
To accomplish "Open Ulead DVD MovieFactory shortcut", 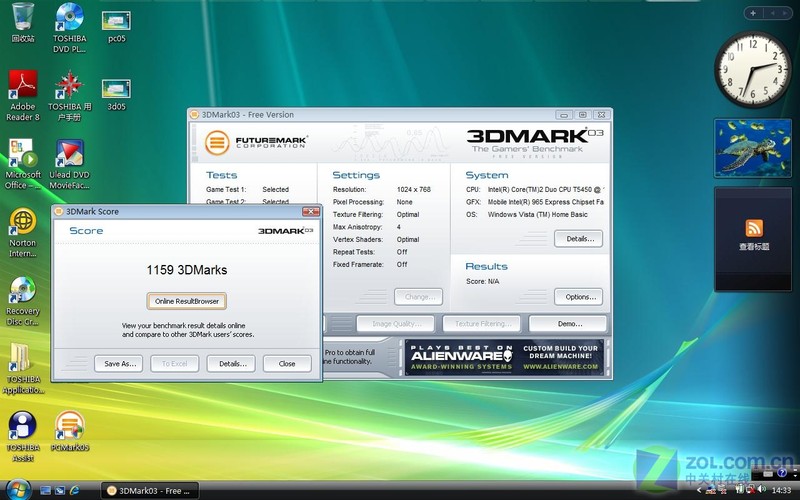I will click(69, 164).
